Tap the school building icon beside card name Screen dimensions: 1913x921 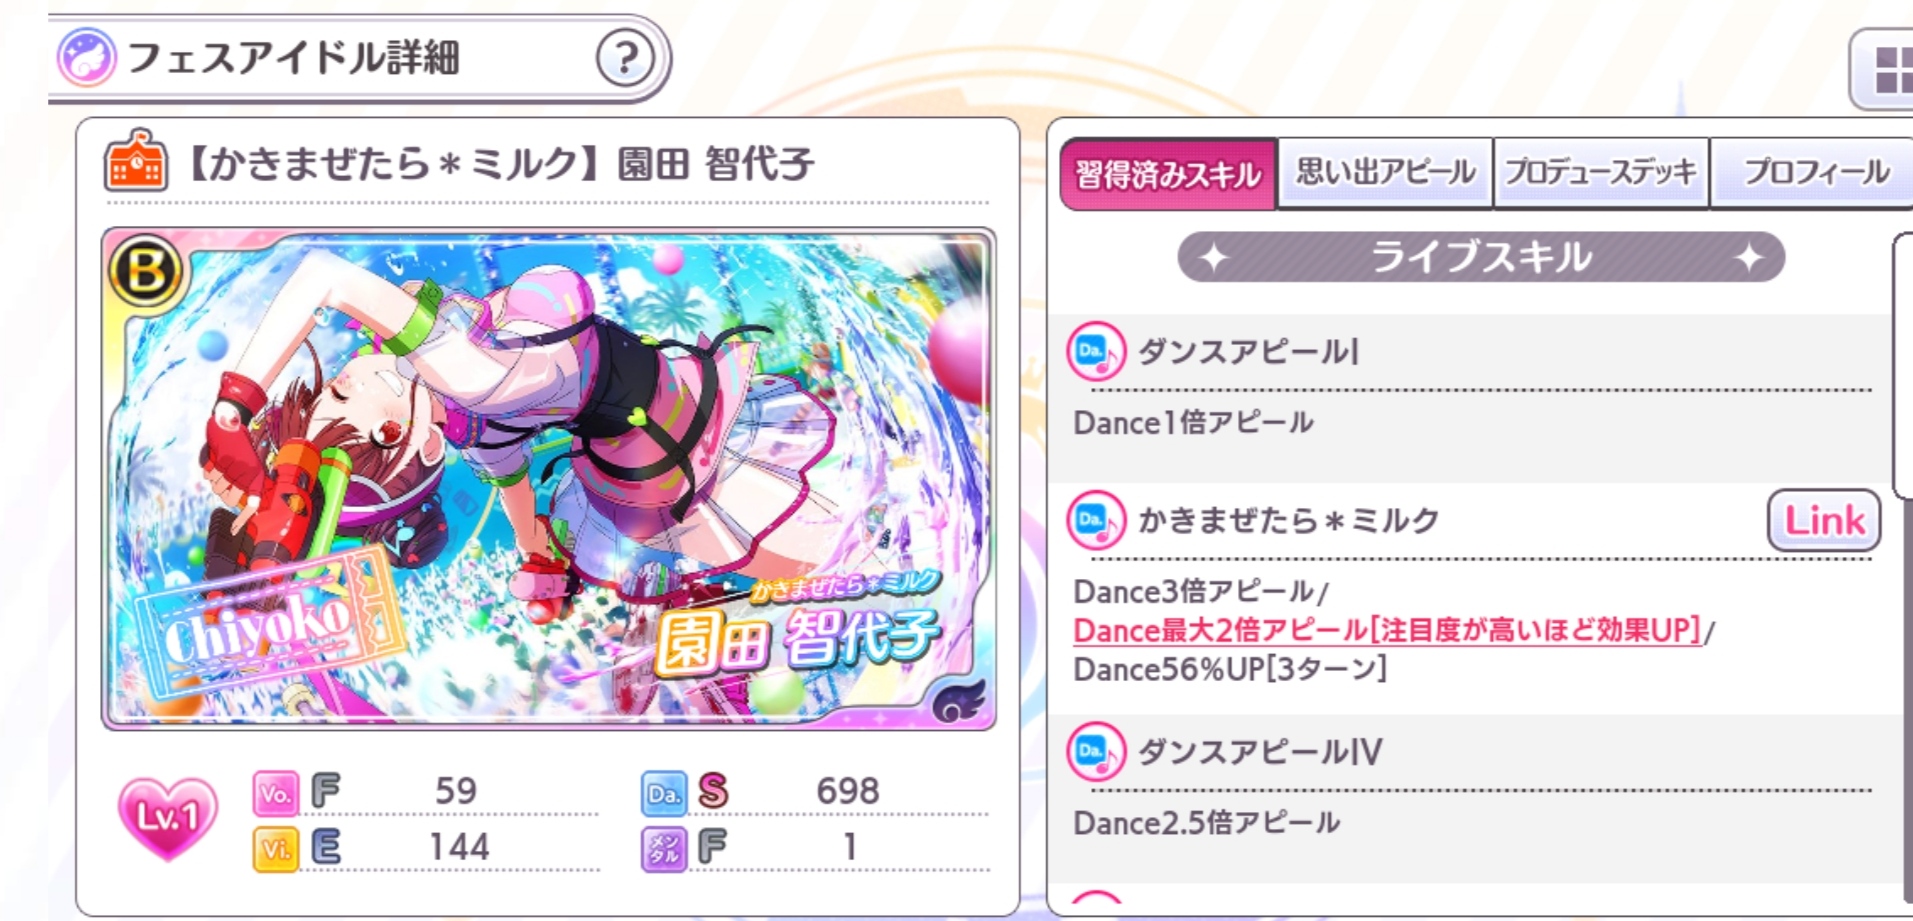click(x=135, y=160)
